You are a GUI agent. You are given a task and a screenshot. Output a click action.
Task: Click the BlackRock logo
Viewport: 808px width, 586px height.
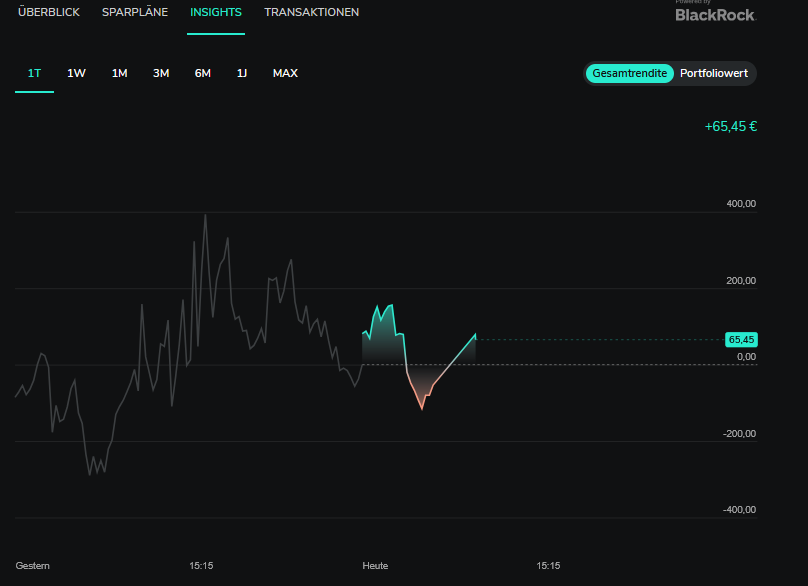(x=715, y=14)
